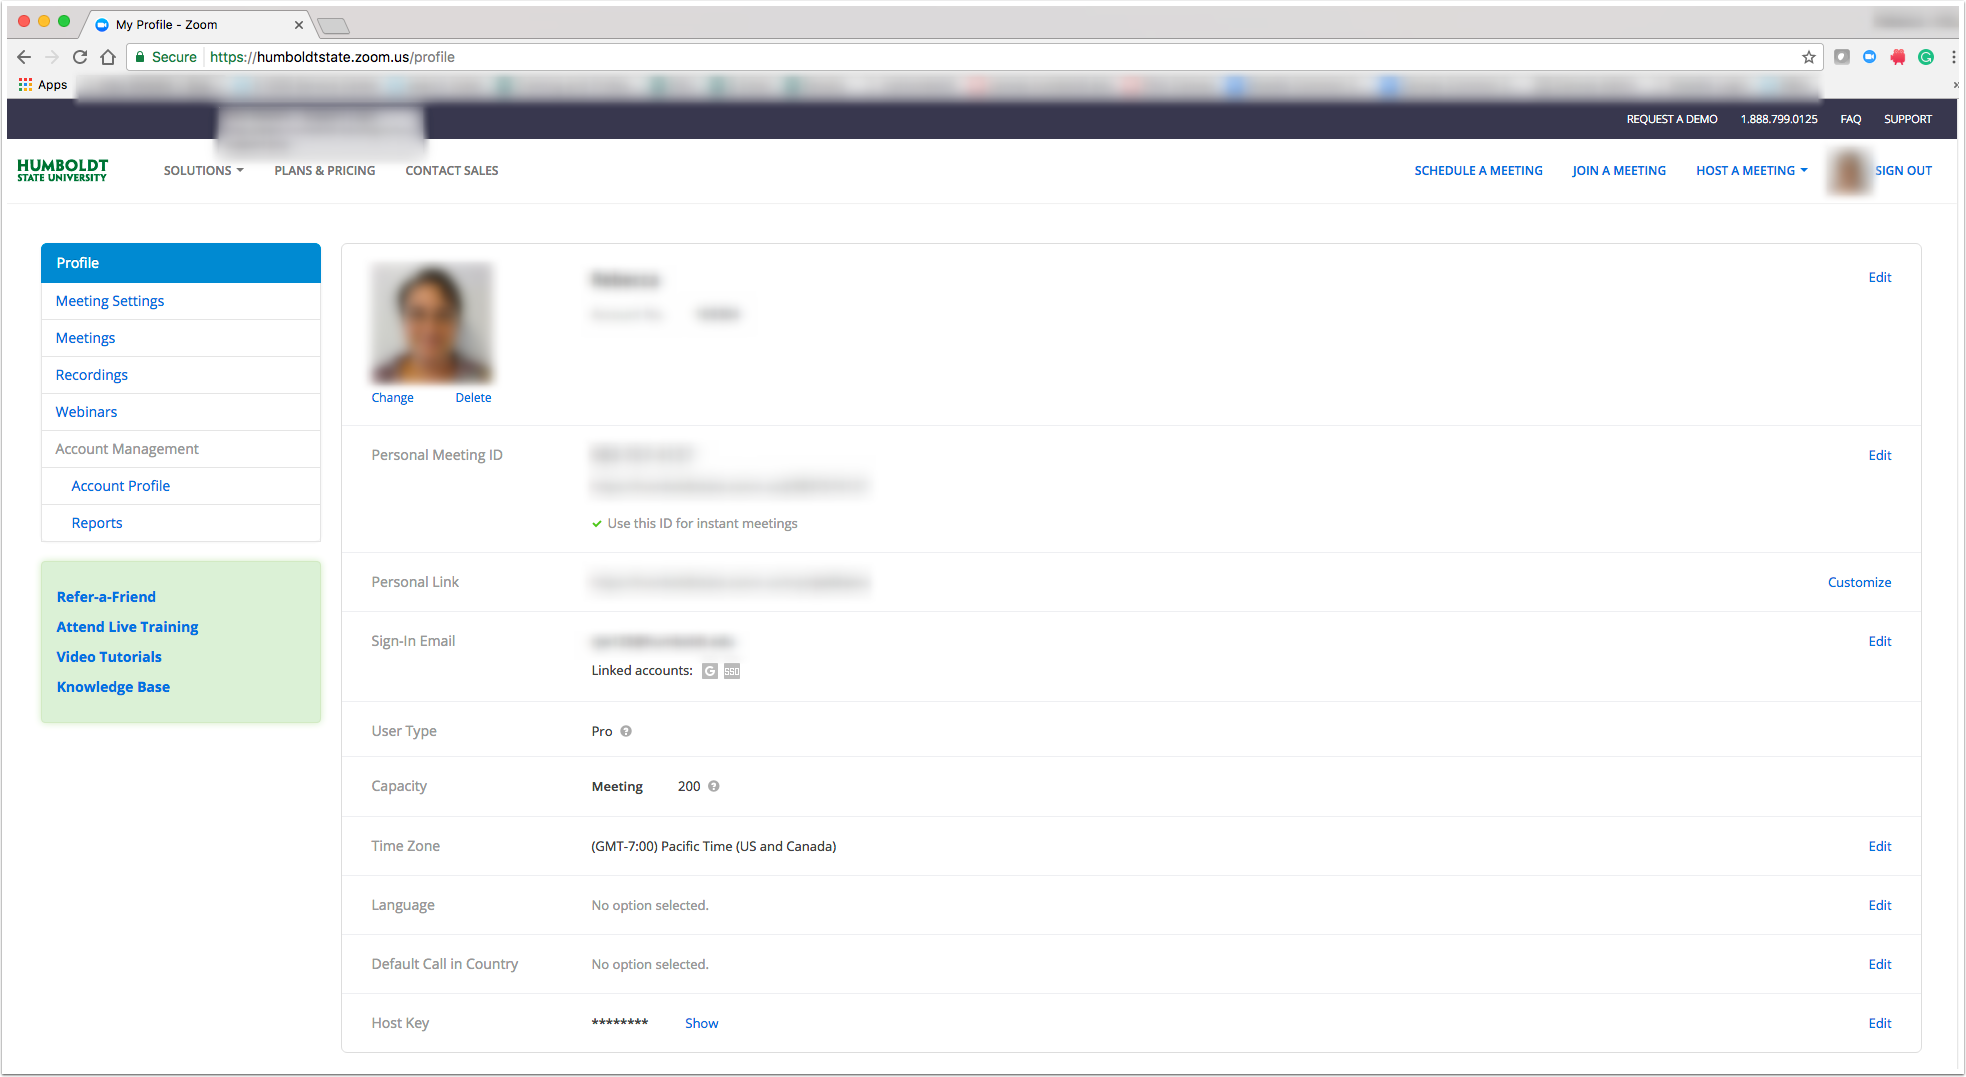Toggle 'Use this ID for instant meetings' check
The image size is (1966, 1077).
[x=597, y=523]
